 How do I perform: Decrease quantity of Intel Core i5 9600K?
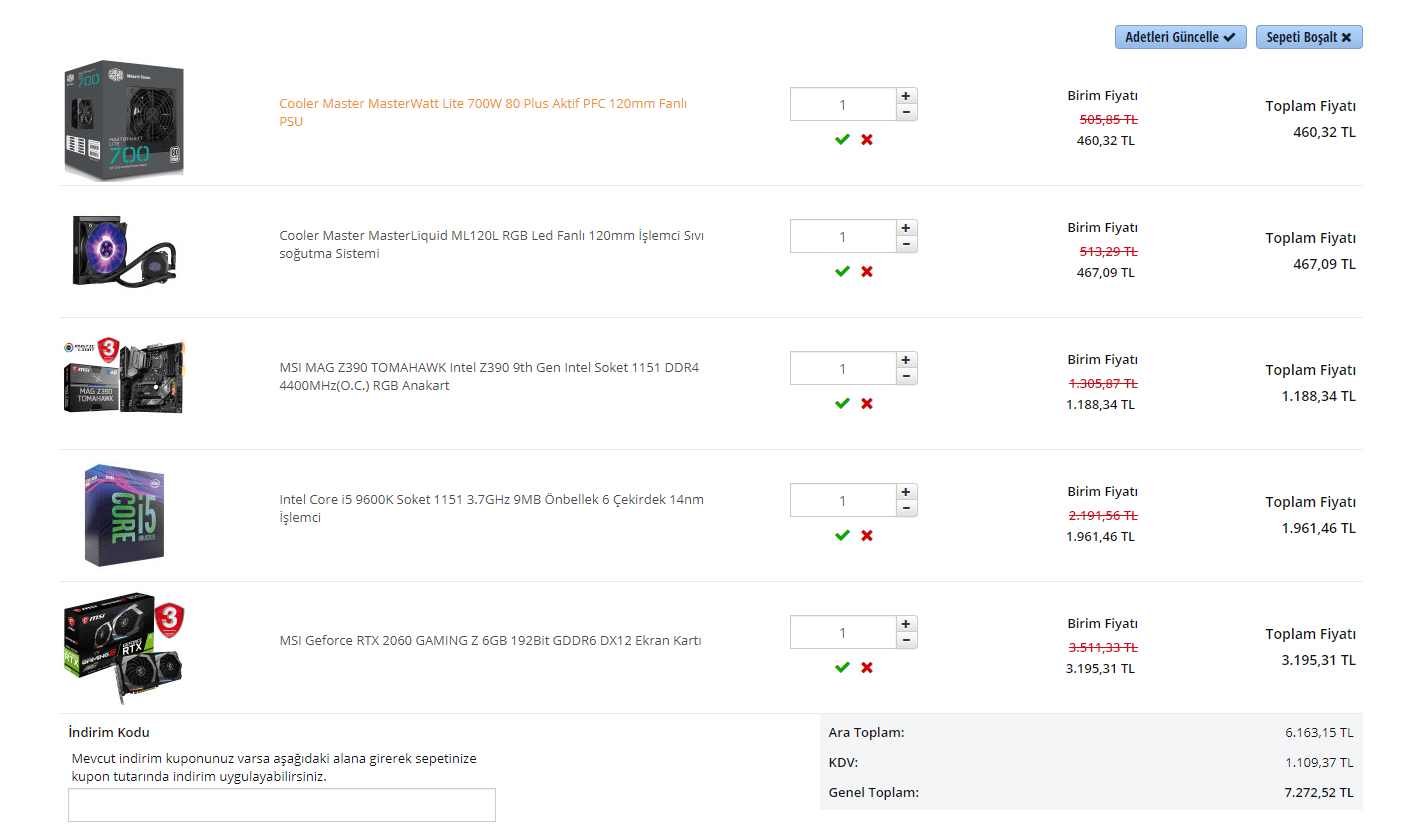pos(906,508)
